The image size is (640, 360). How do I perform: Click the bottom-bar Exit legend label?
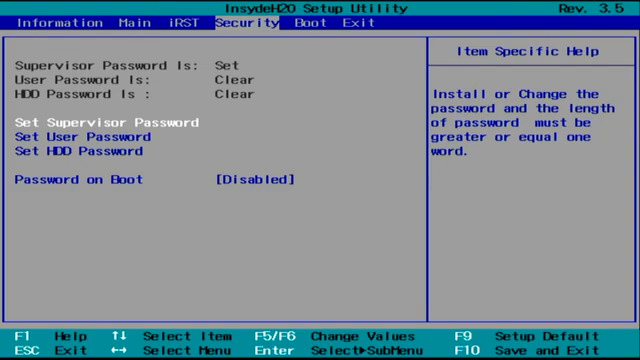[x=71, y=351]
